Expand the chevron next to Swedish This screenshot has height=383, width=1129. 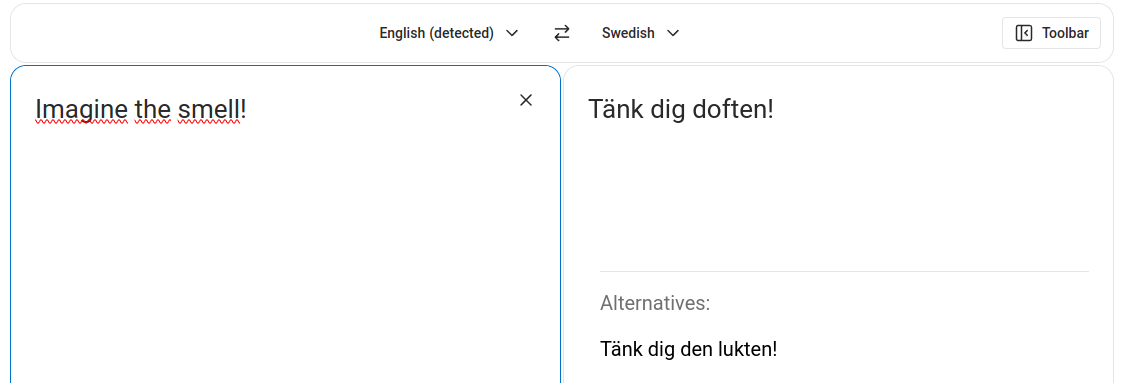(673, 33)
